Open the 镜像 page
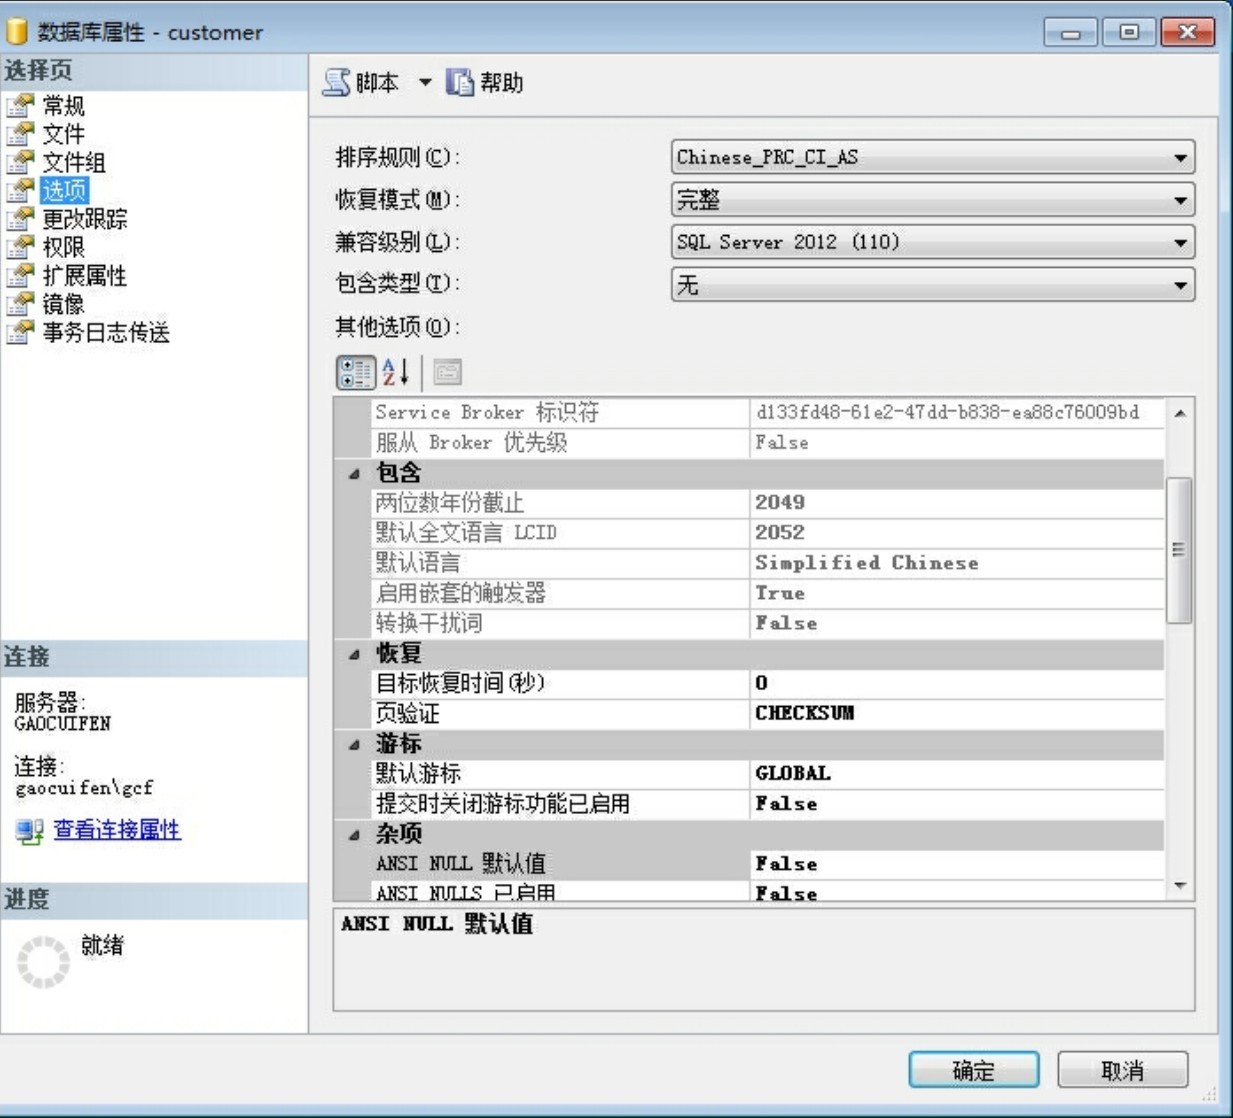The image size is (1233, 1118). click(x=63, y=303)
